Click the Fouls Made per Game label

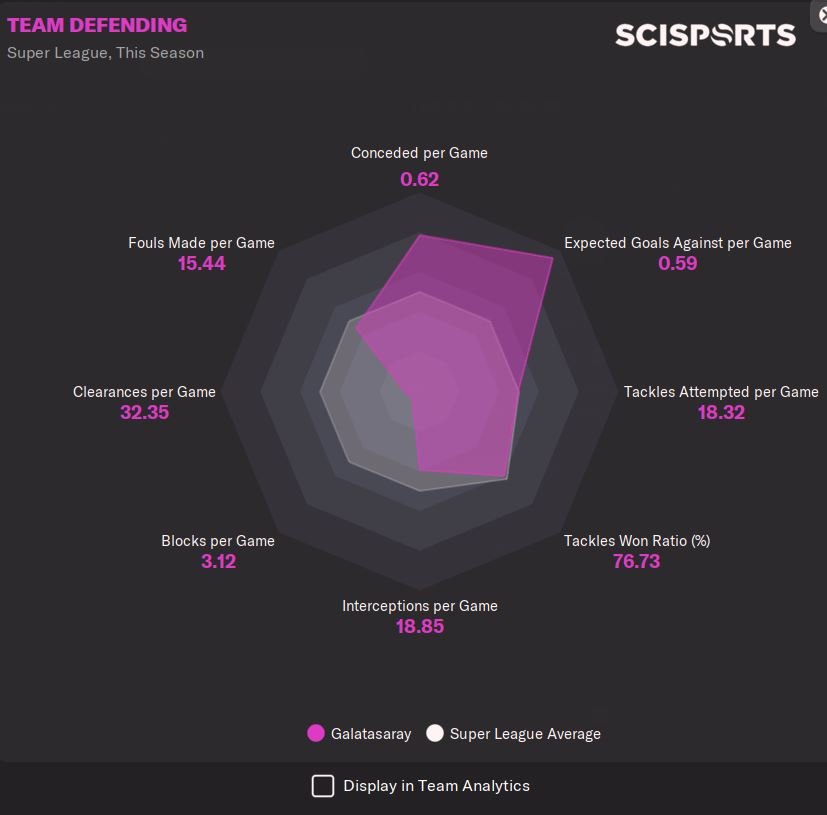coord(201,243)
